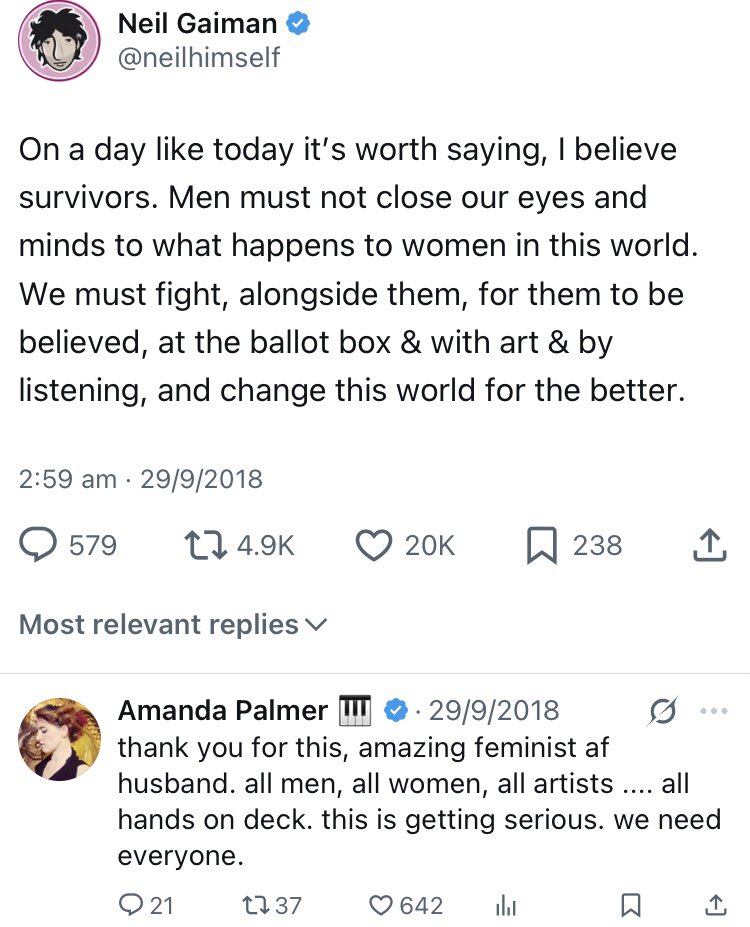Image resolution: width=750 pixels, height=927 pixels.
Task: Reply to the main tweet via comment icon
Action: point(39,545)
